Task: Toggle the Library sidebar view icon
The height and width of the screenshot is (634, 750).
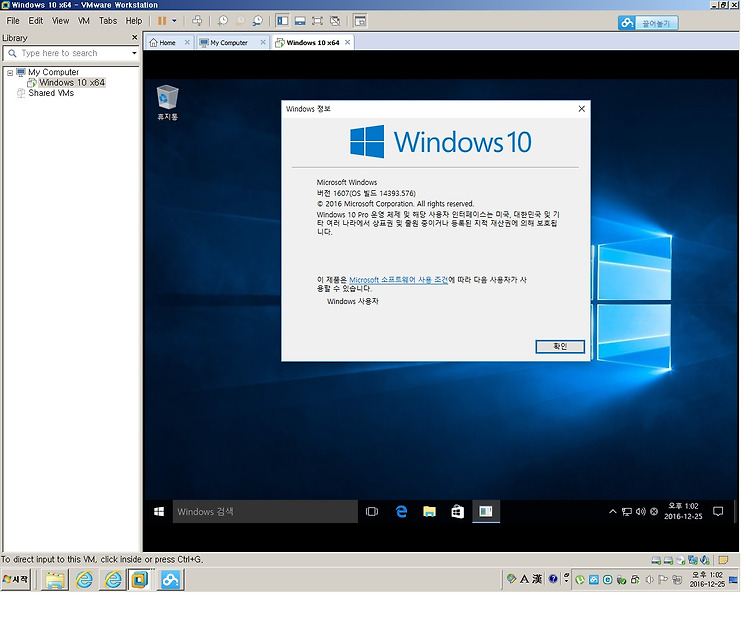Action: [283, 21]
